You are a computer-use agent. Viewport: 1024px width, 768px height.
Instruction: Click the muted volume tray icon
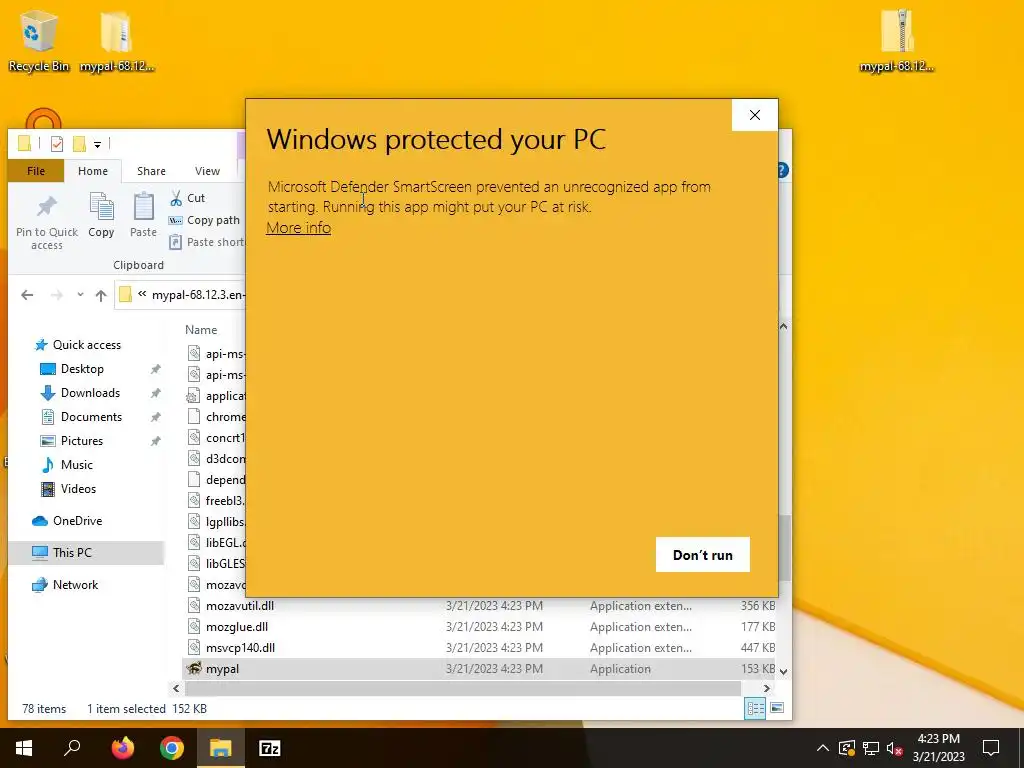(895, 748)
